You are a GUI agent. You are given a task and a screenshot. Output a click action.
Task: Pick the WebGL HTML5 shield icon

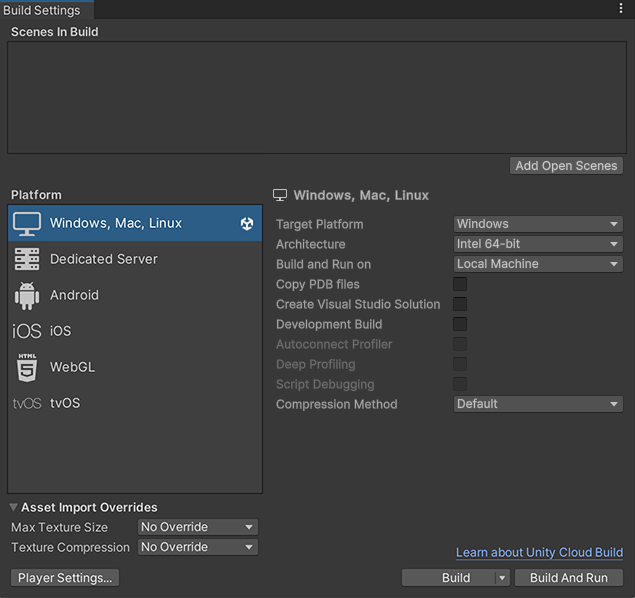[x=27, y=367]
